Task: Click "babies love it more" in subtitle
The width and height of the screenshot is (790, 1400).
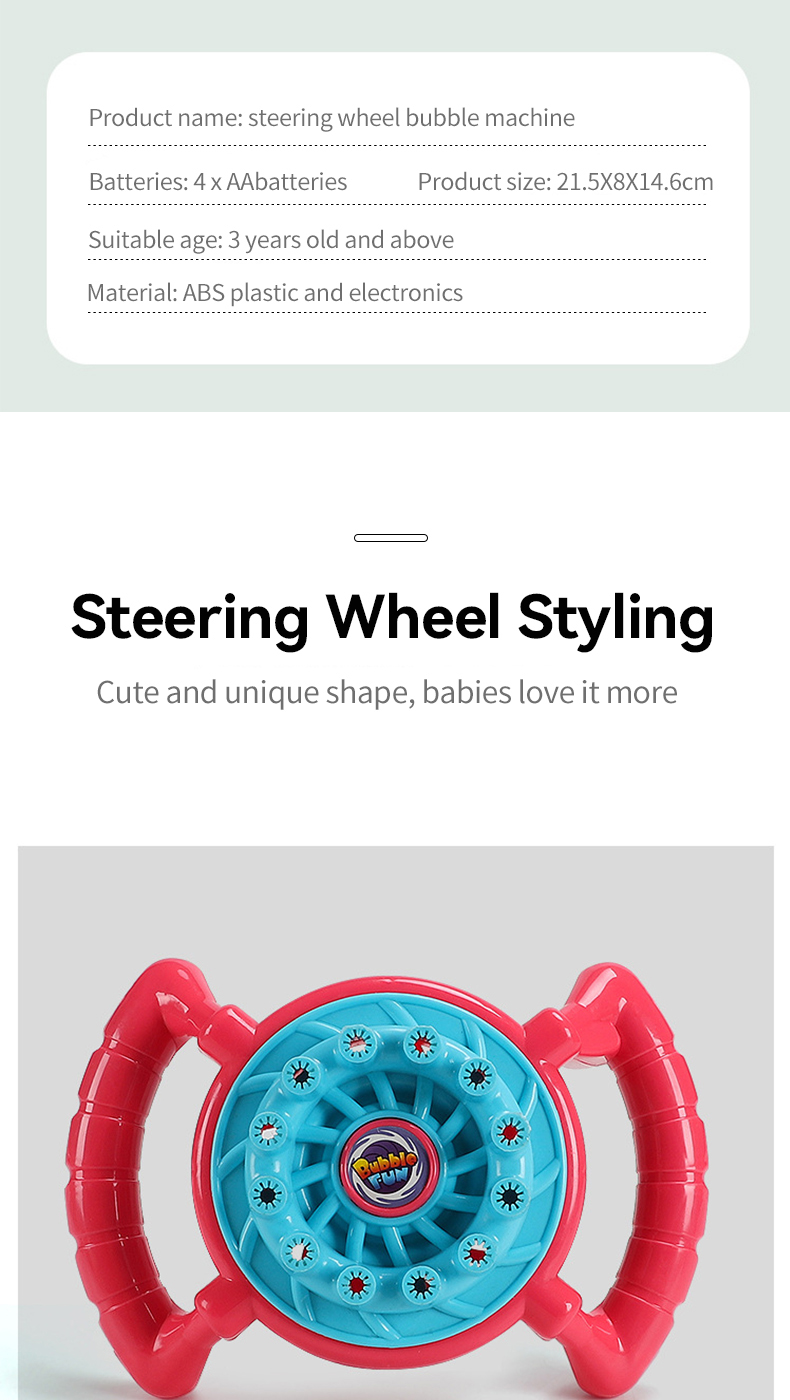Action: pos(550,692)
